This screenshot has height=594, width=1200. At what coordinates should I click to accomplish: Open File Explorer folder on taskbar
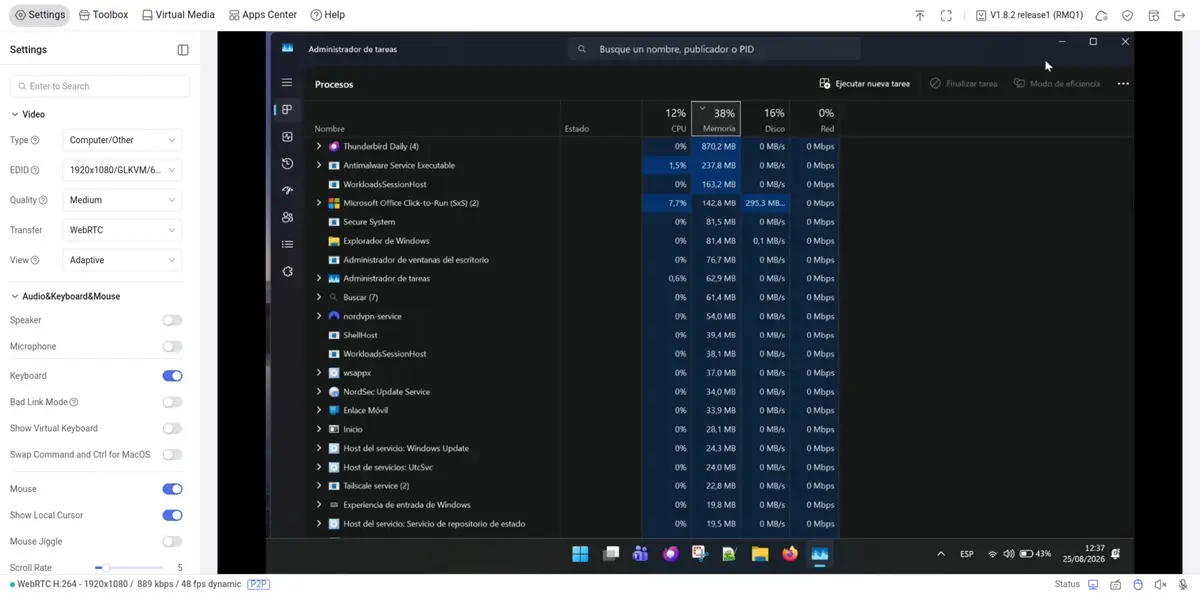pos(760,554)
